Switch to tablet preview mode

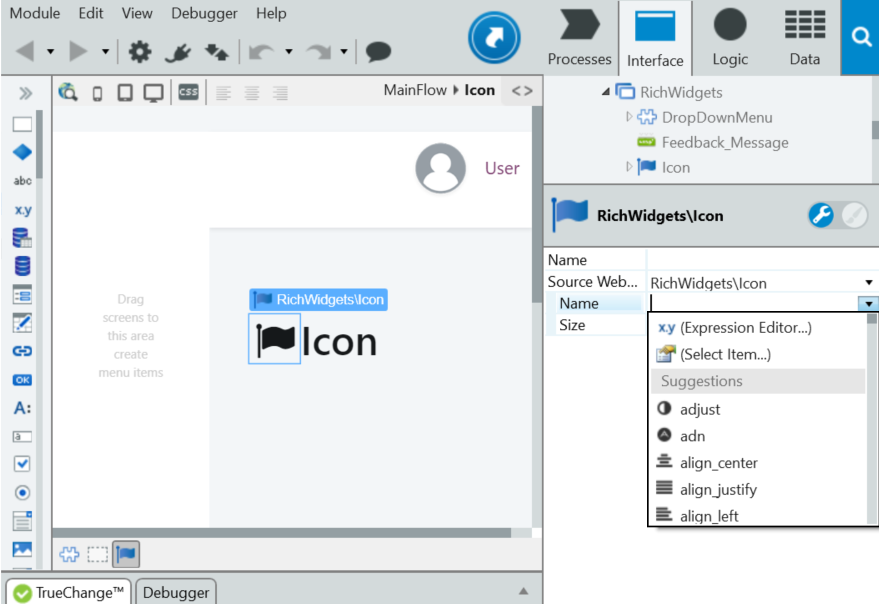point(125,92)
